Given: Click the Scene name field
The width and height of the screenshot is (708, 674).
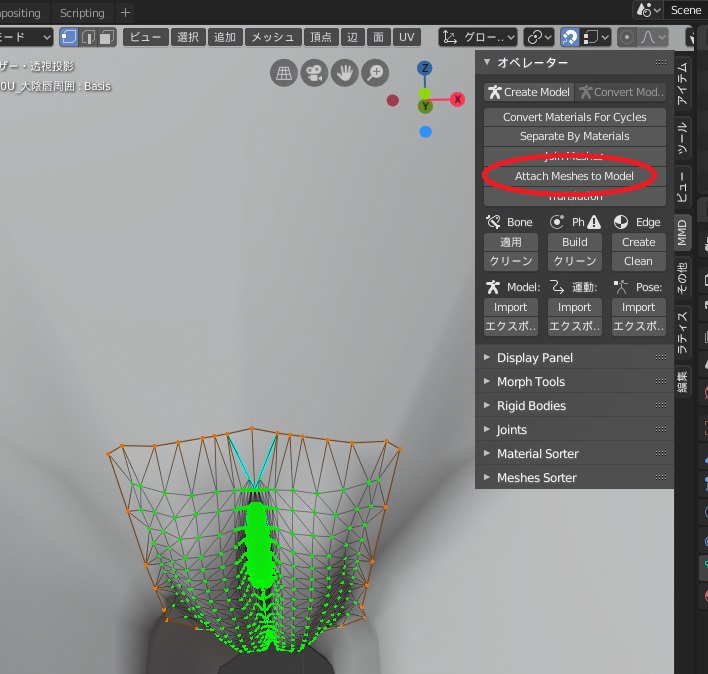Looking at the screenshot, I should coord(685,10).
